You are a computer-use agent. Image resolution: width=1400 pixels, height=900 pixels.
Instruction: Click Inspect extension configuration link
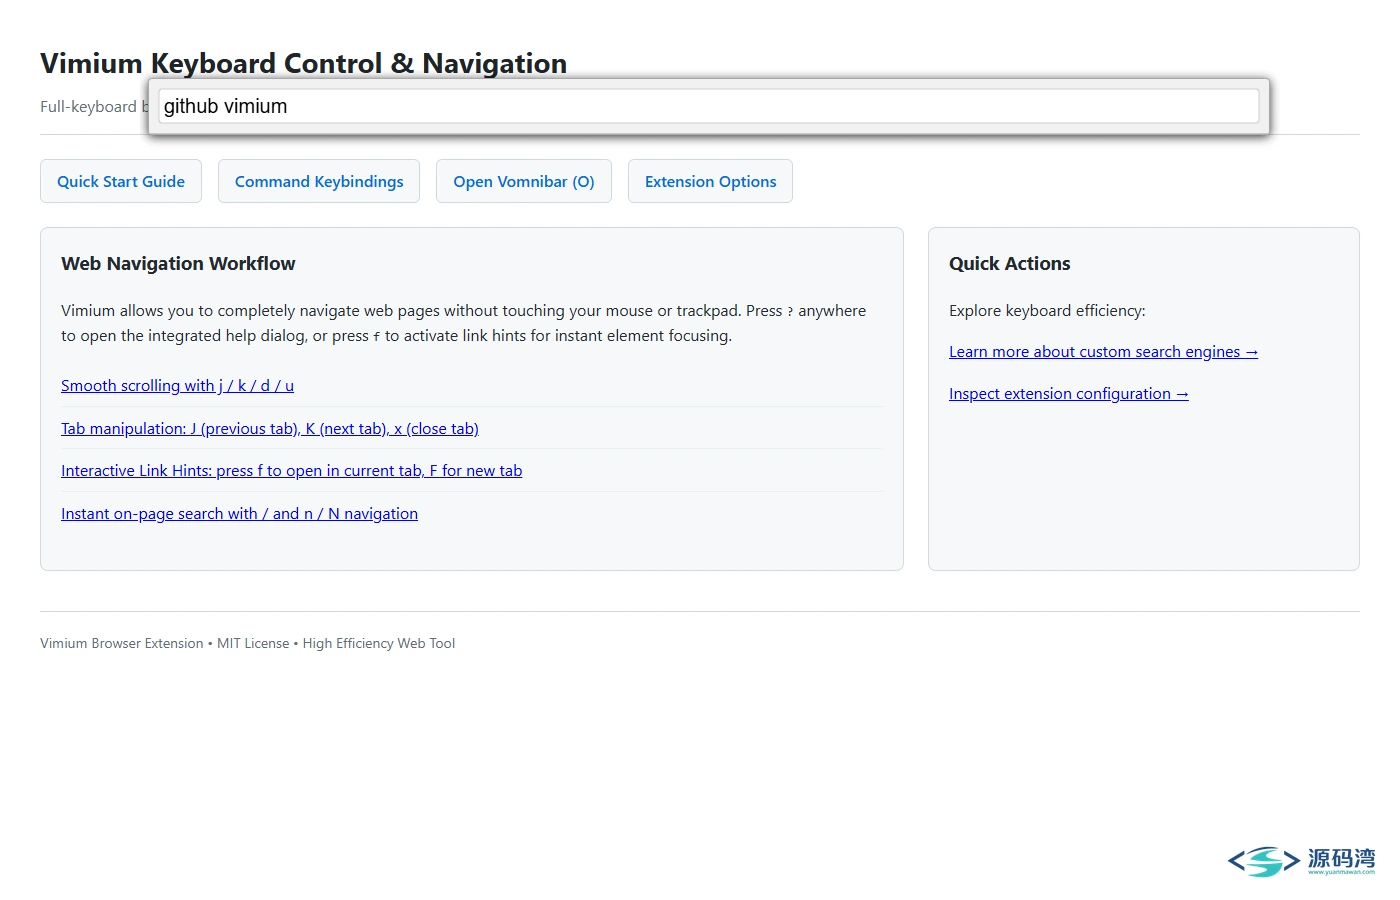point(1068,394)
